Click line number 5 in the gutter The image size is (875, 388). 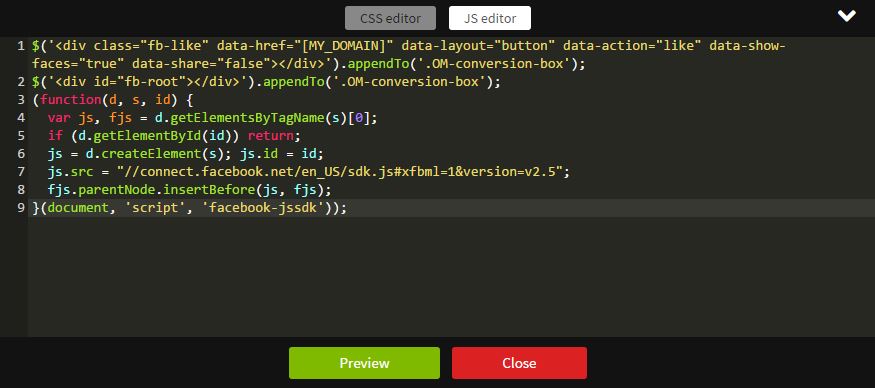click(x=21, y=136)
